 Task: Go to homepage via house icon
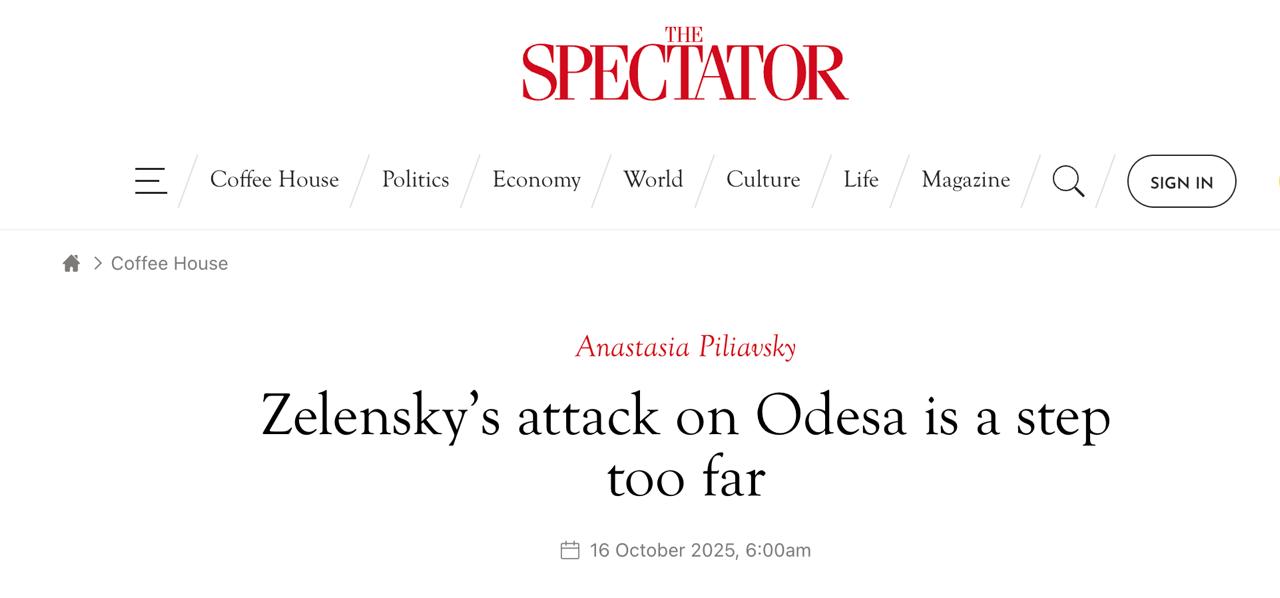[x=71, y=263]
